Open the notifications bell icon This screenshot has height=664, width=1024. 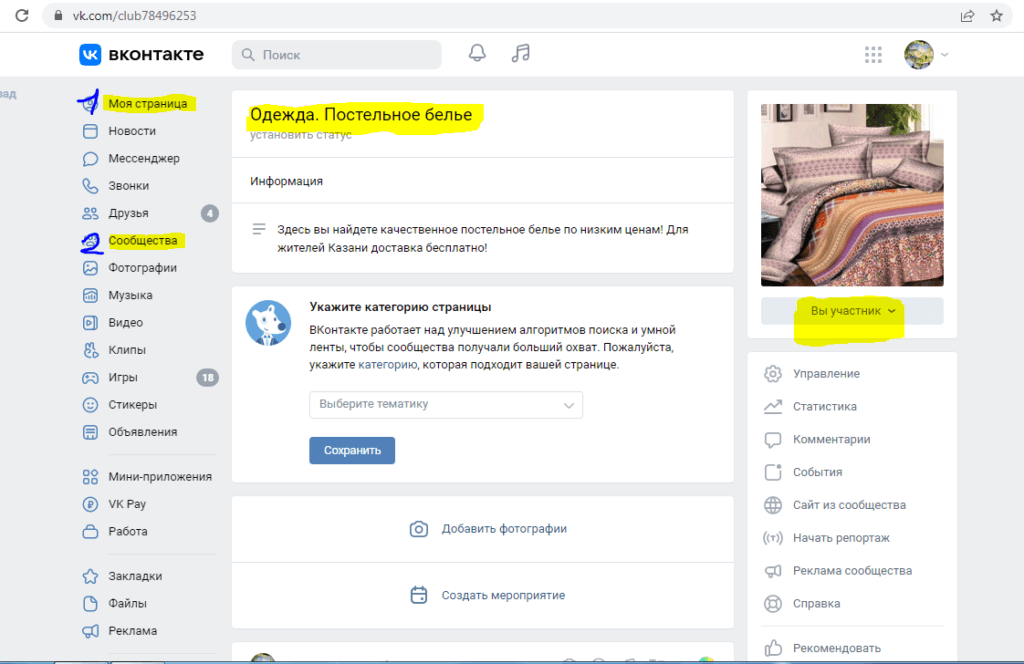coord(477,54)
